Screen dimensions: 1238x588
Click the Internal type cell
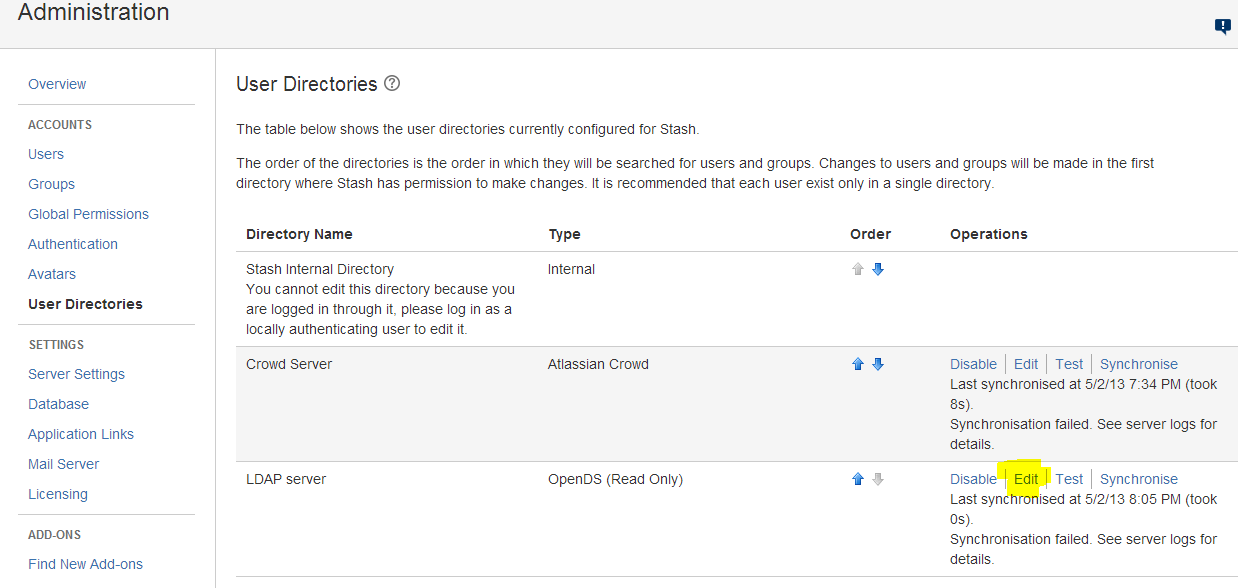coord(571,269)
